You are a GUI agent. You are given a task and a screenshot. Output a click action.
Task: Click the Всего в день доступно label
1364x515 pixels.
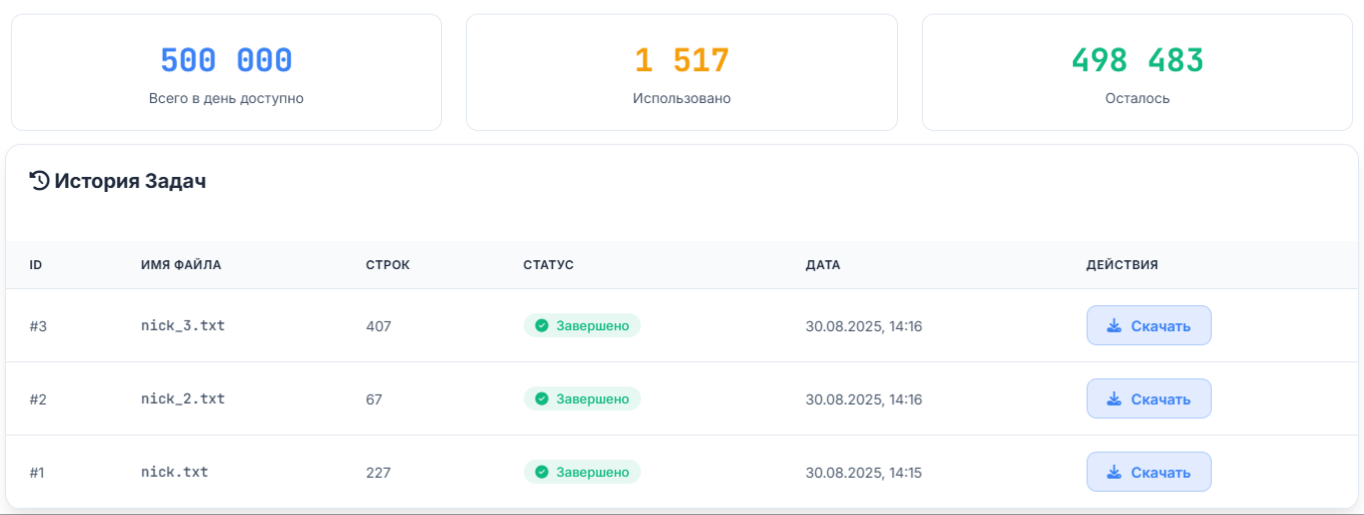(x=226, y=99)
